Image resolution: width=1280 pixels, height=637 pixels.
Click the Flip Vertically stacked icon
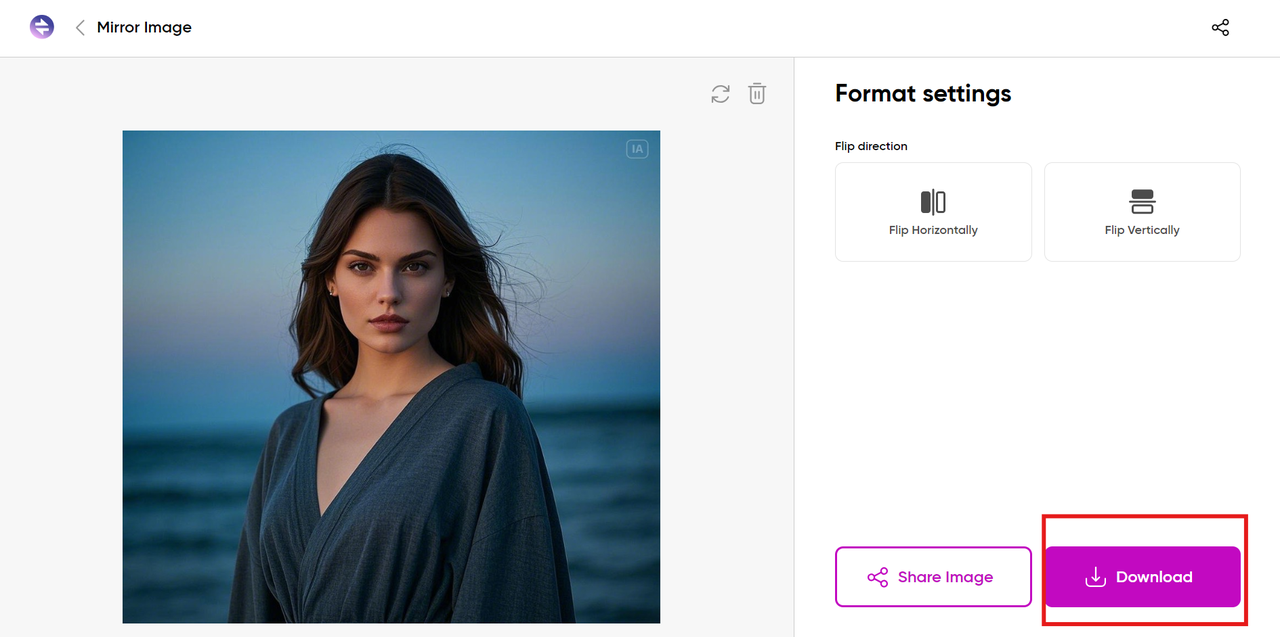tap(1142, 202)
